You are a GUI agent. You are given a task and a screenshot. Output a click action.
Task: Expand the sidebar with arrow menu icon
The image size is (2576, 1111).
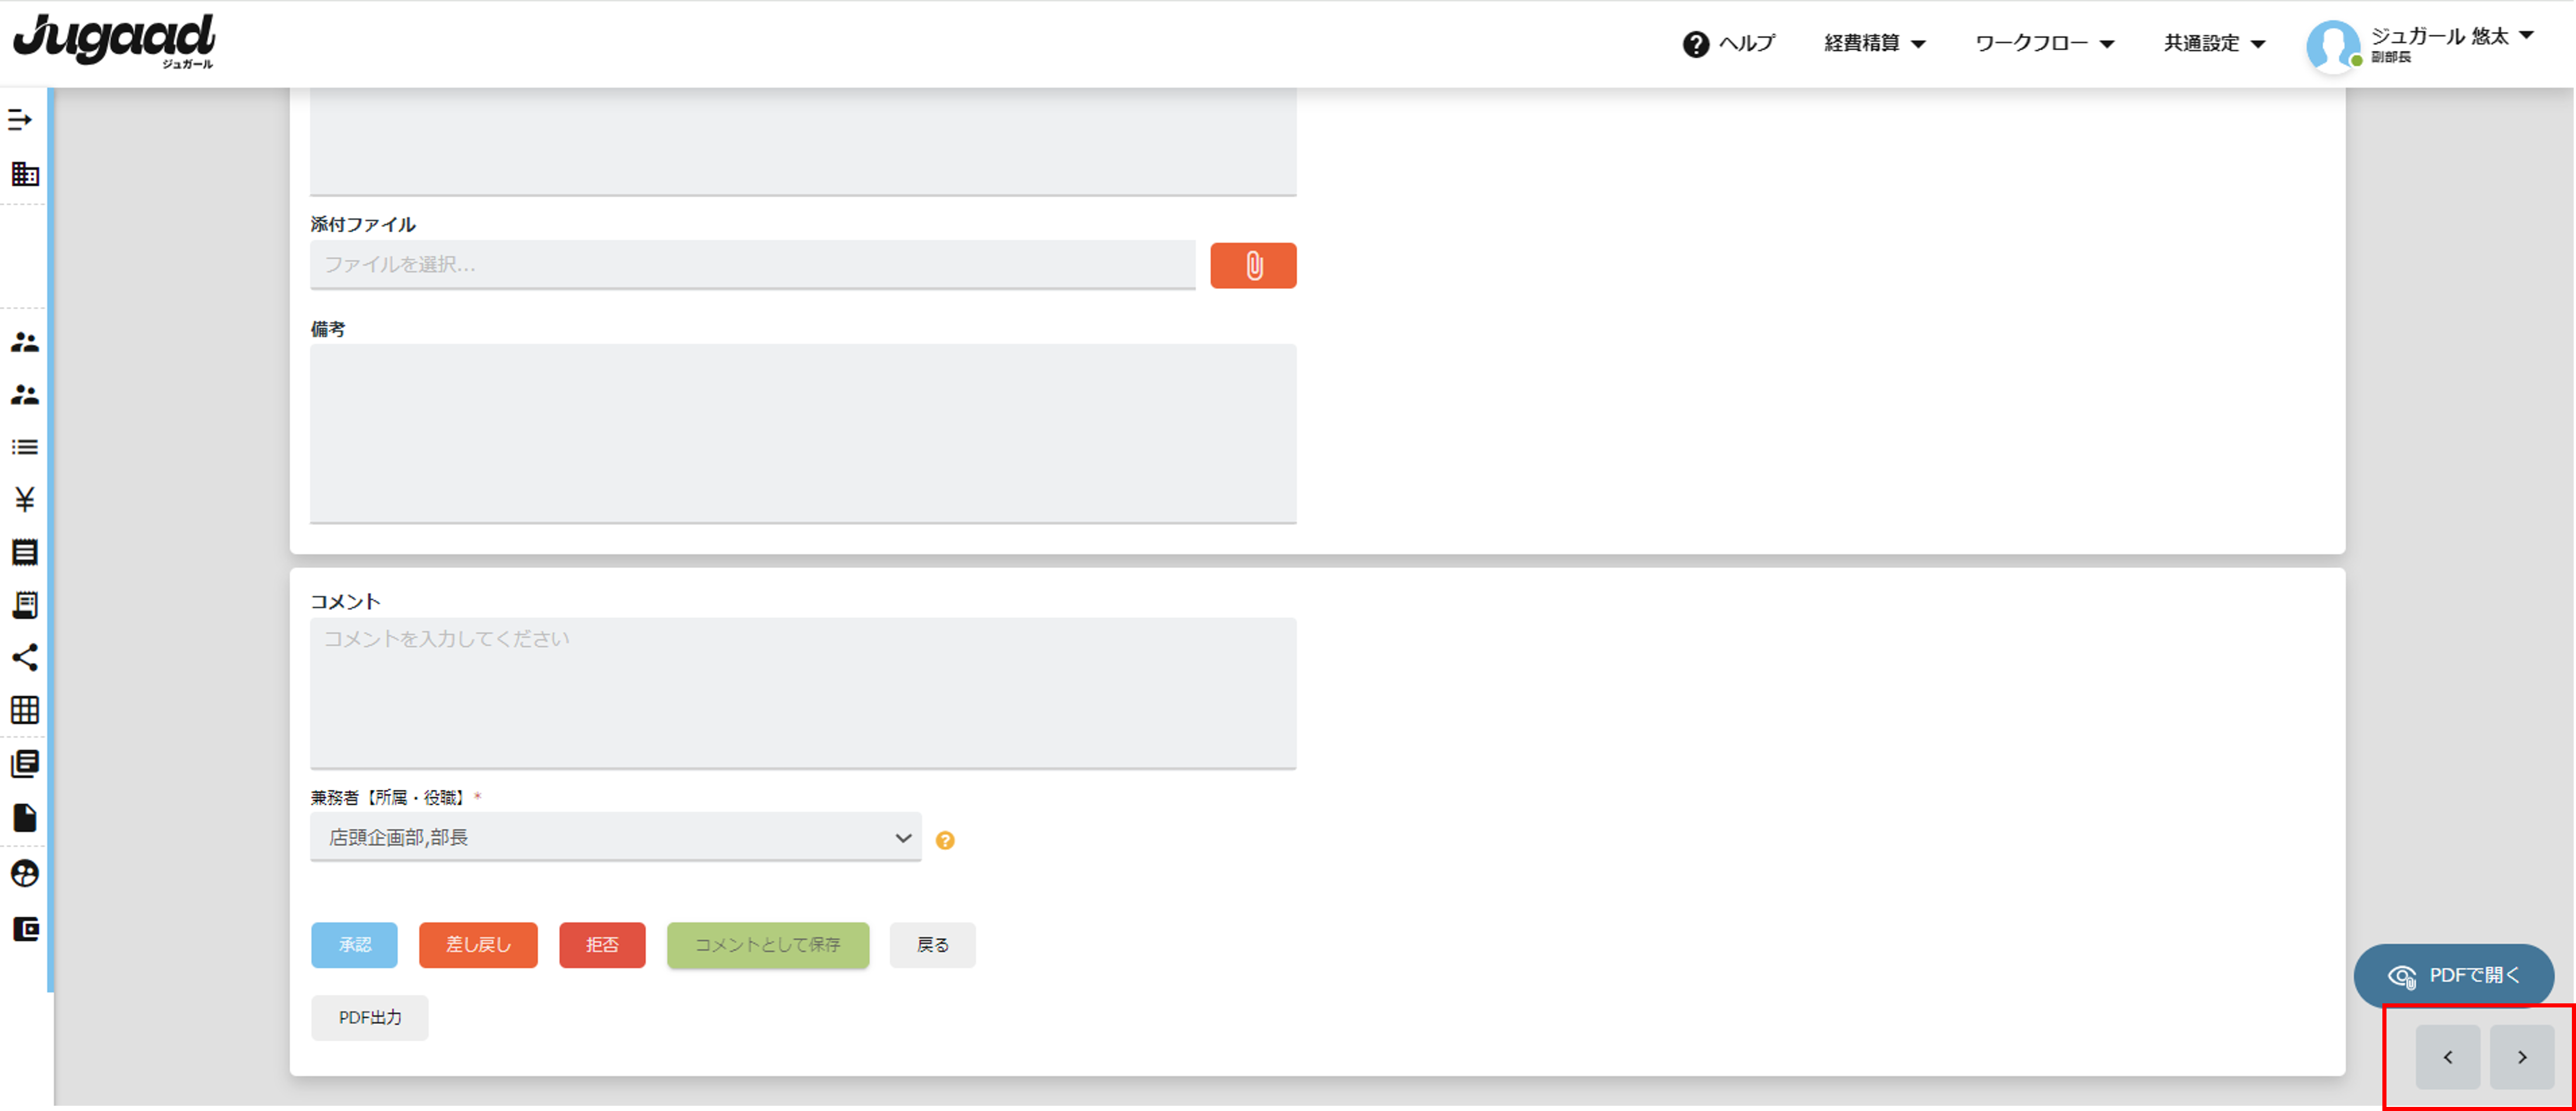20,120
